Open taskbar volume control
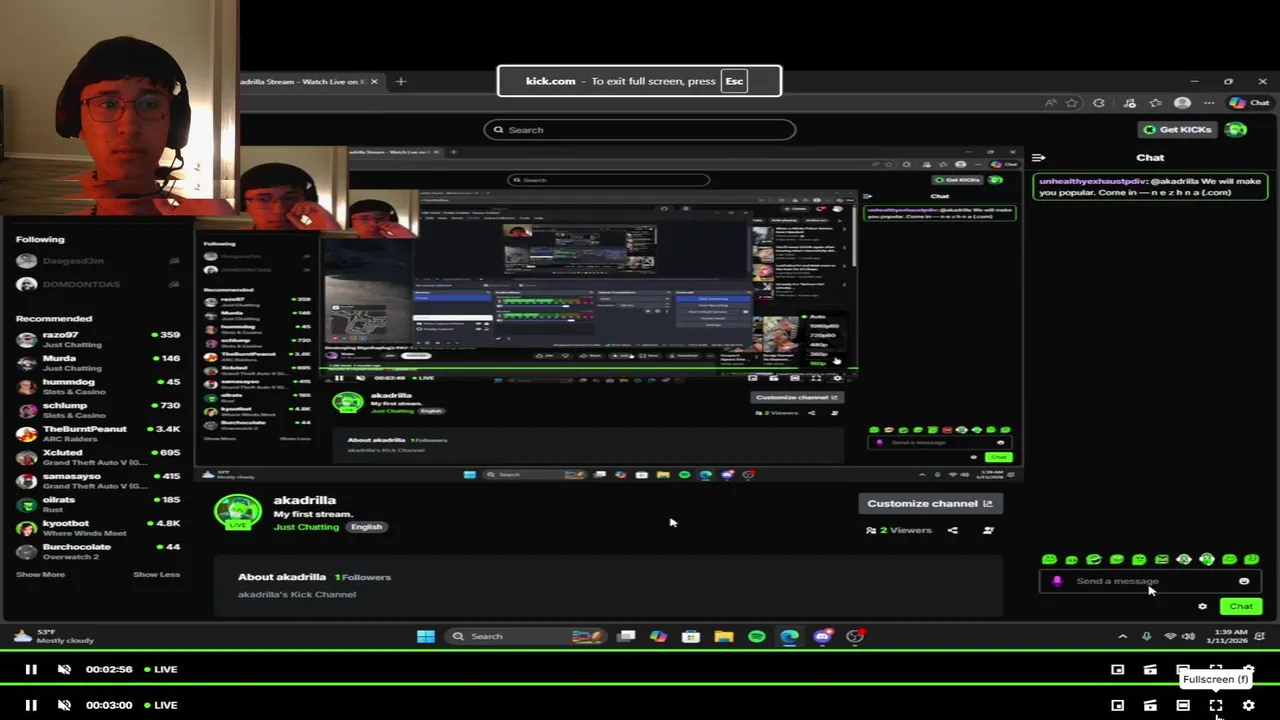This screenshot has width=1280, height=720. [1188, 636]
